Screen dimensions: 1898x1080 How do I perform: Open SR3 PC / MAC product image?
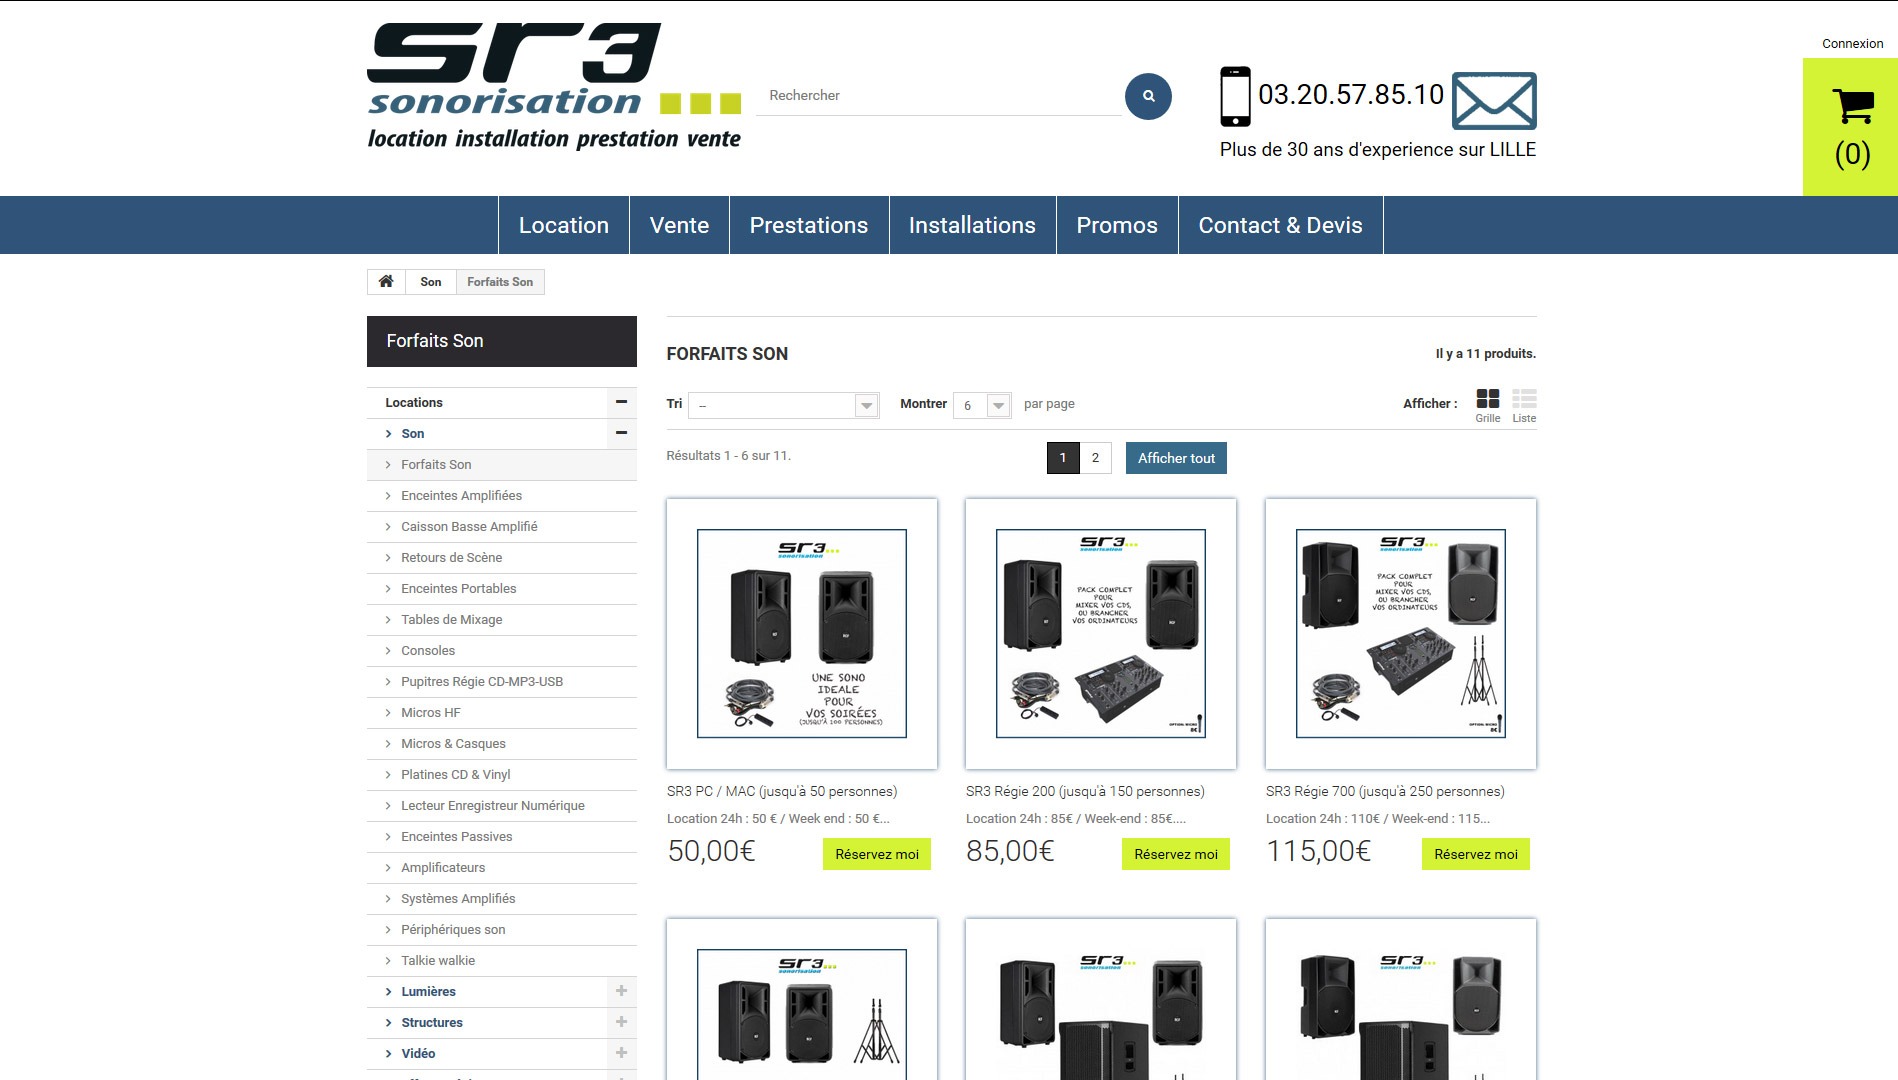click(802, 634)
